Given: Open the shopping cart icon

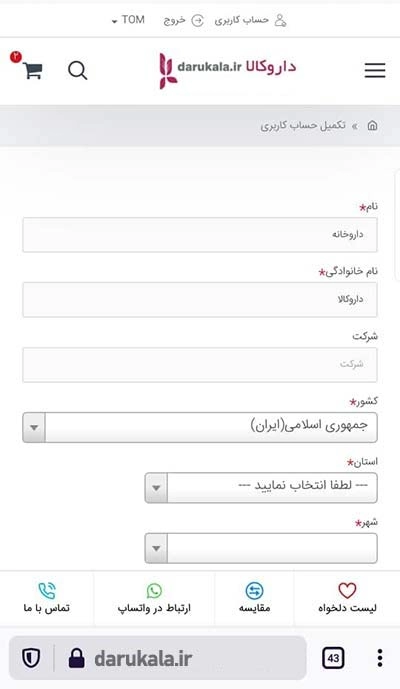Looking at the screenshot, I should coord(33,70).
